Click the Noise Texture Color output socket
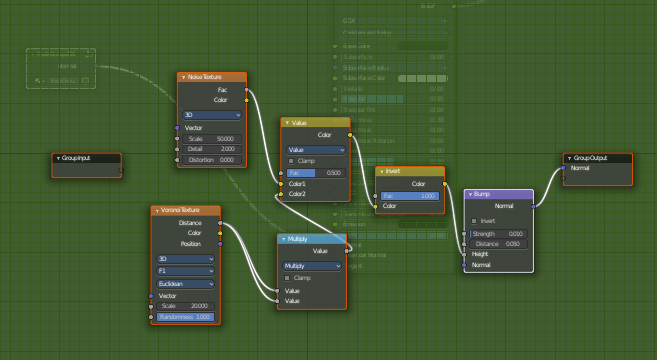Image resolution: width=657 pixels, height=360 pixels. pos(246,100)
